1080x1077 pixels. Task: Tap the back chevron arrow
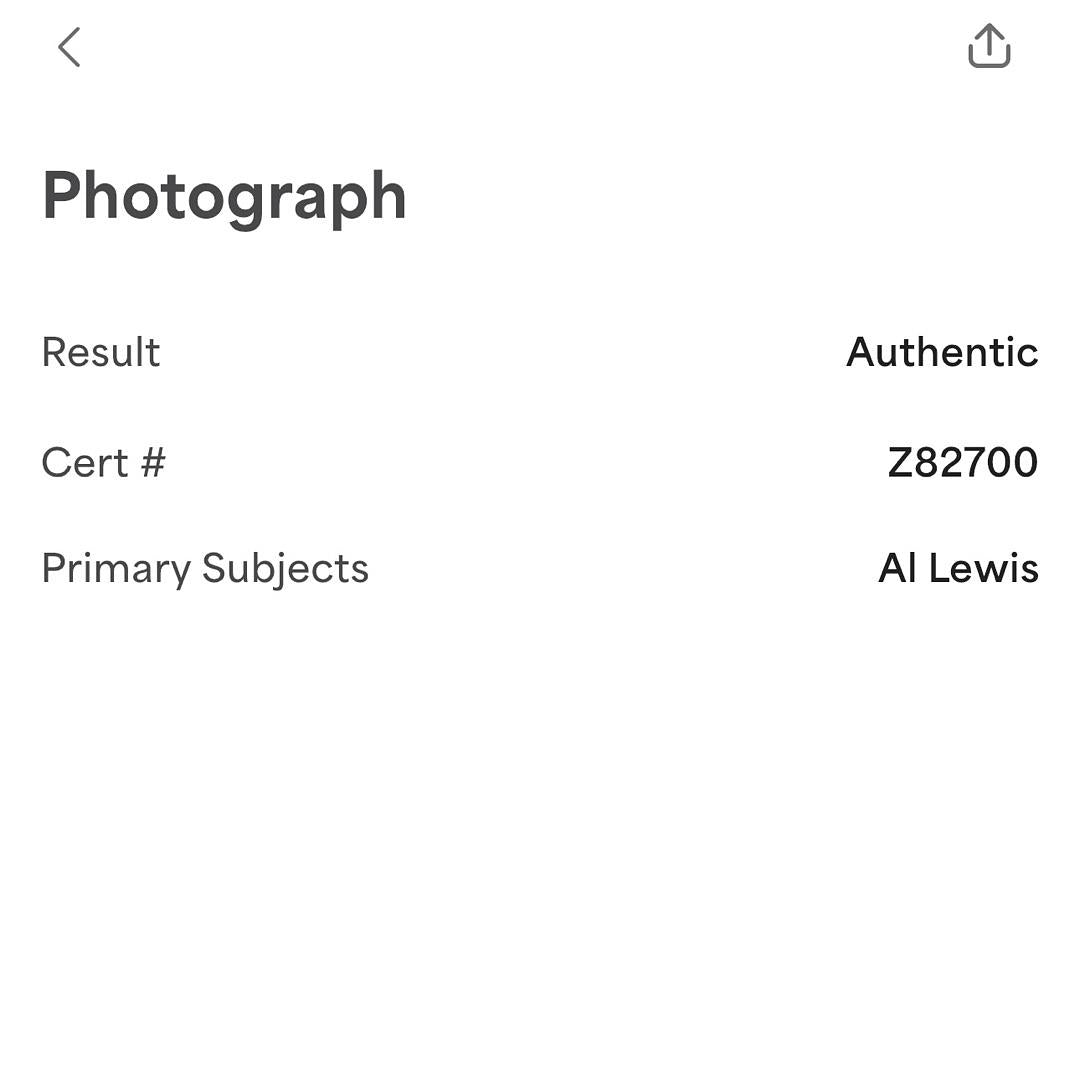click(x=68, y=47)
